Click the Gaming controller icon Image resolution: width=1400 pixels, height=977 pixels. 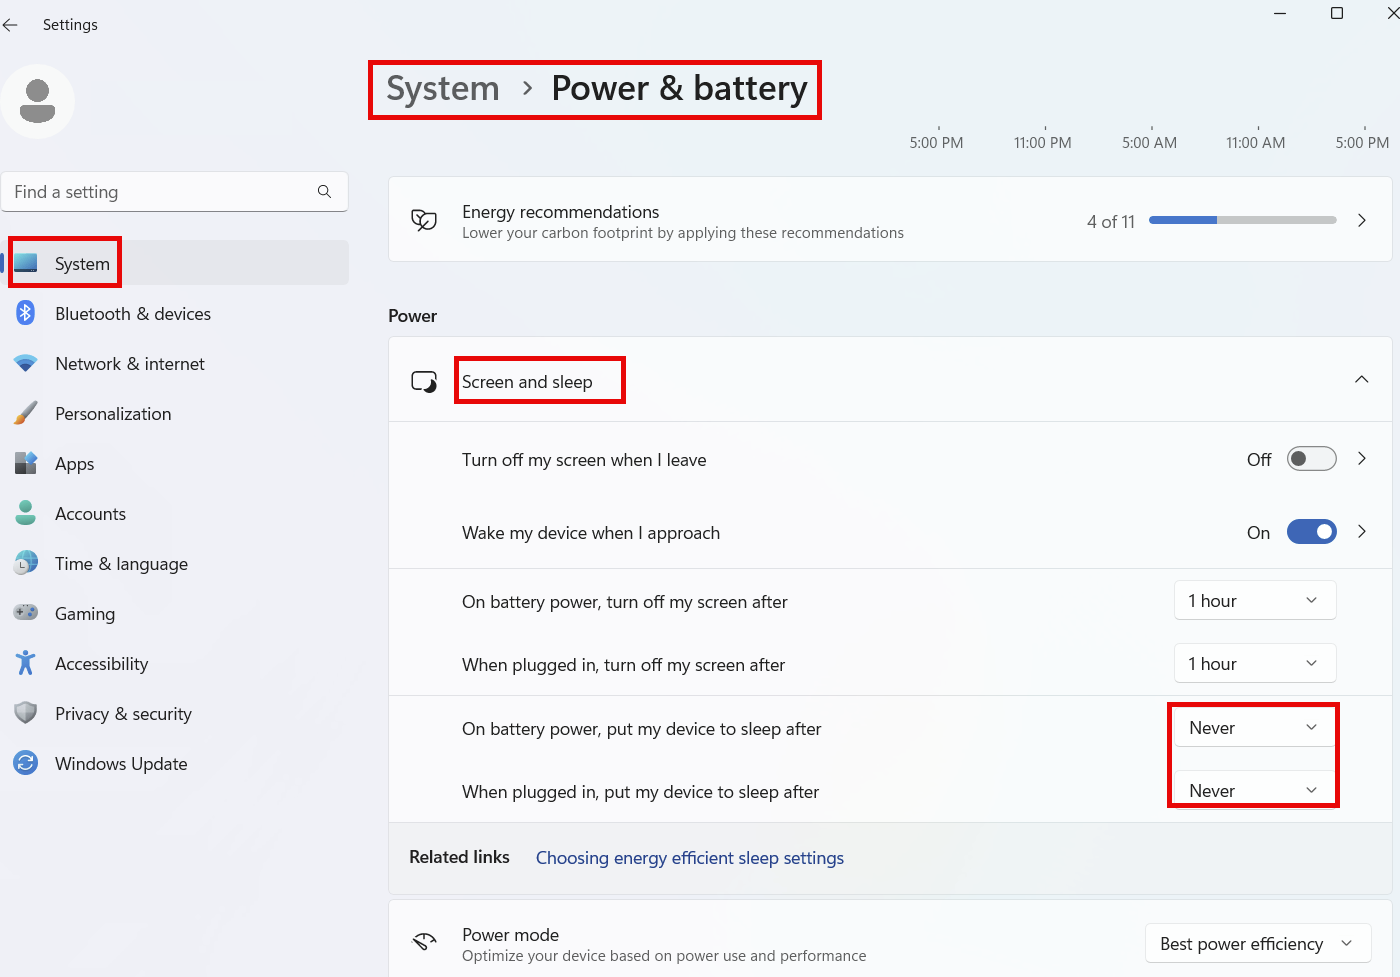tap(26, 612)
